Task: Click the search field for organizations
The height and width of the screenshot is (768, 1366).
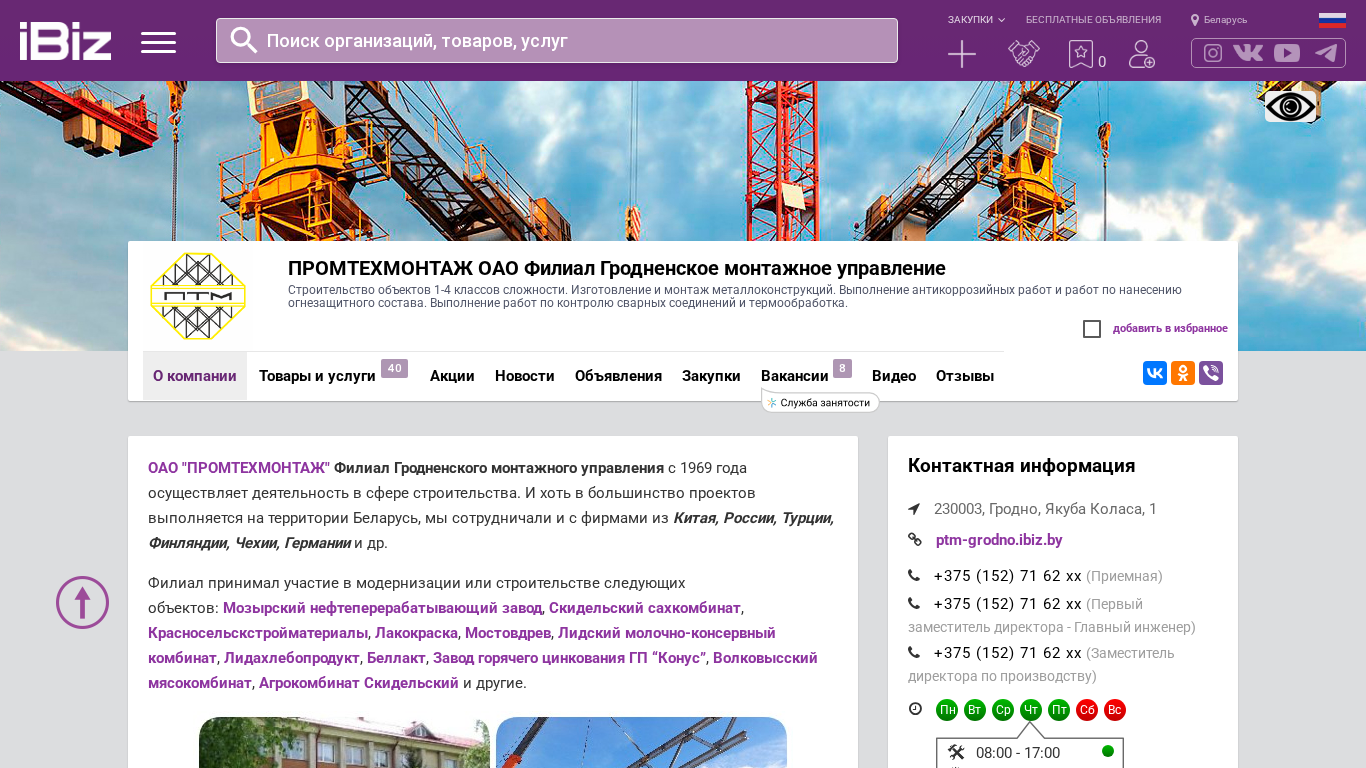Action: click(x=557, y=40)
